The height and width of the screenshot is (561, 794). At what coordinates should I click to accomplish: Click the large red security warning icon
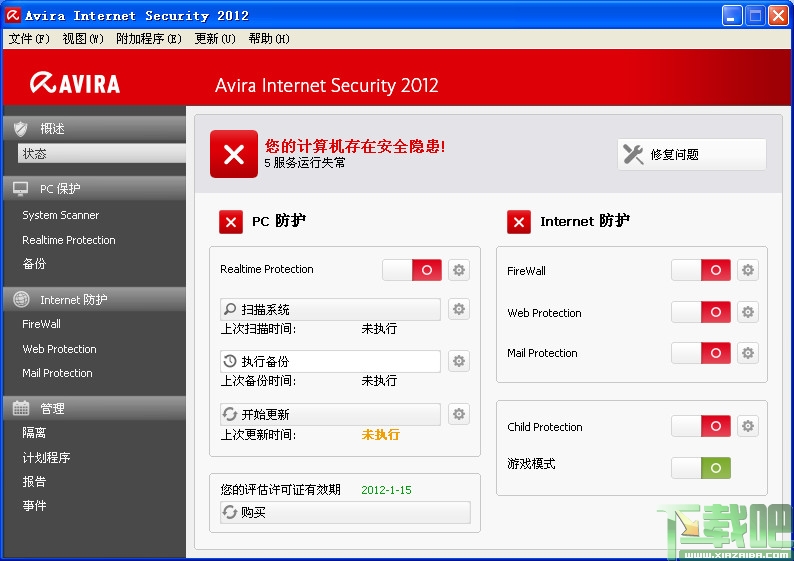tap(234, 154)
